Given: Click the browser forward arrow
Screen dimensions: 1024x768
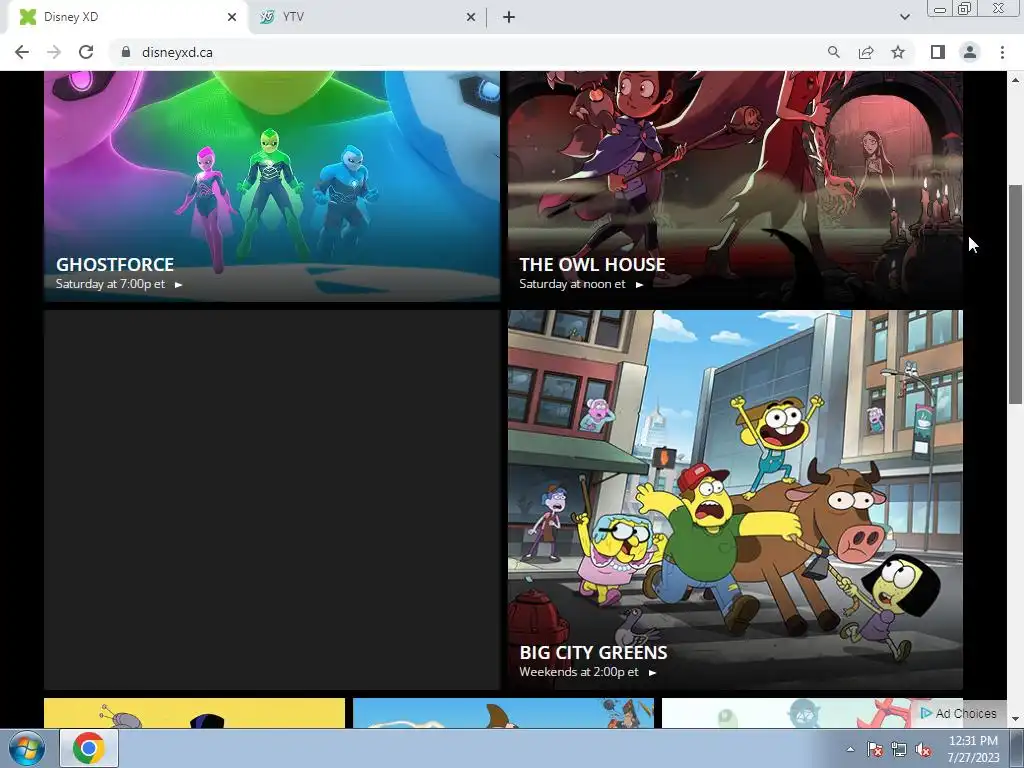Looking at the screenshot, I should (54, 52).
